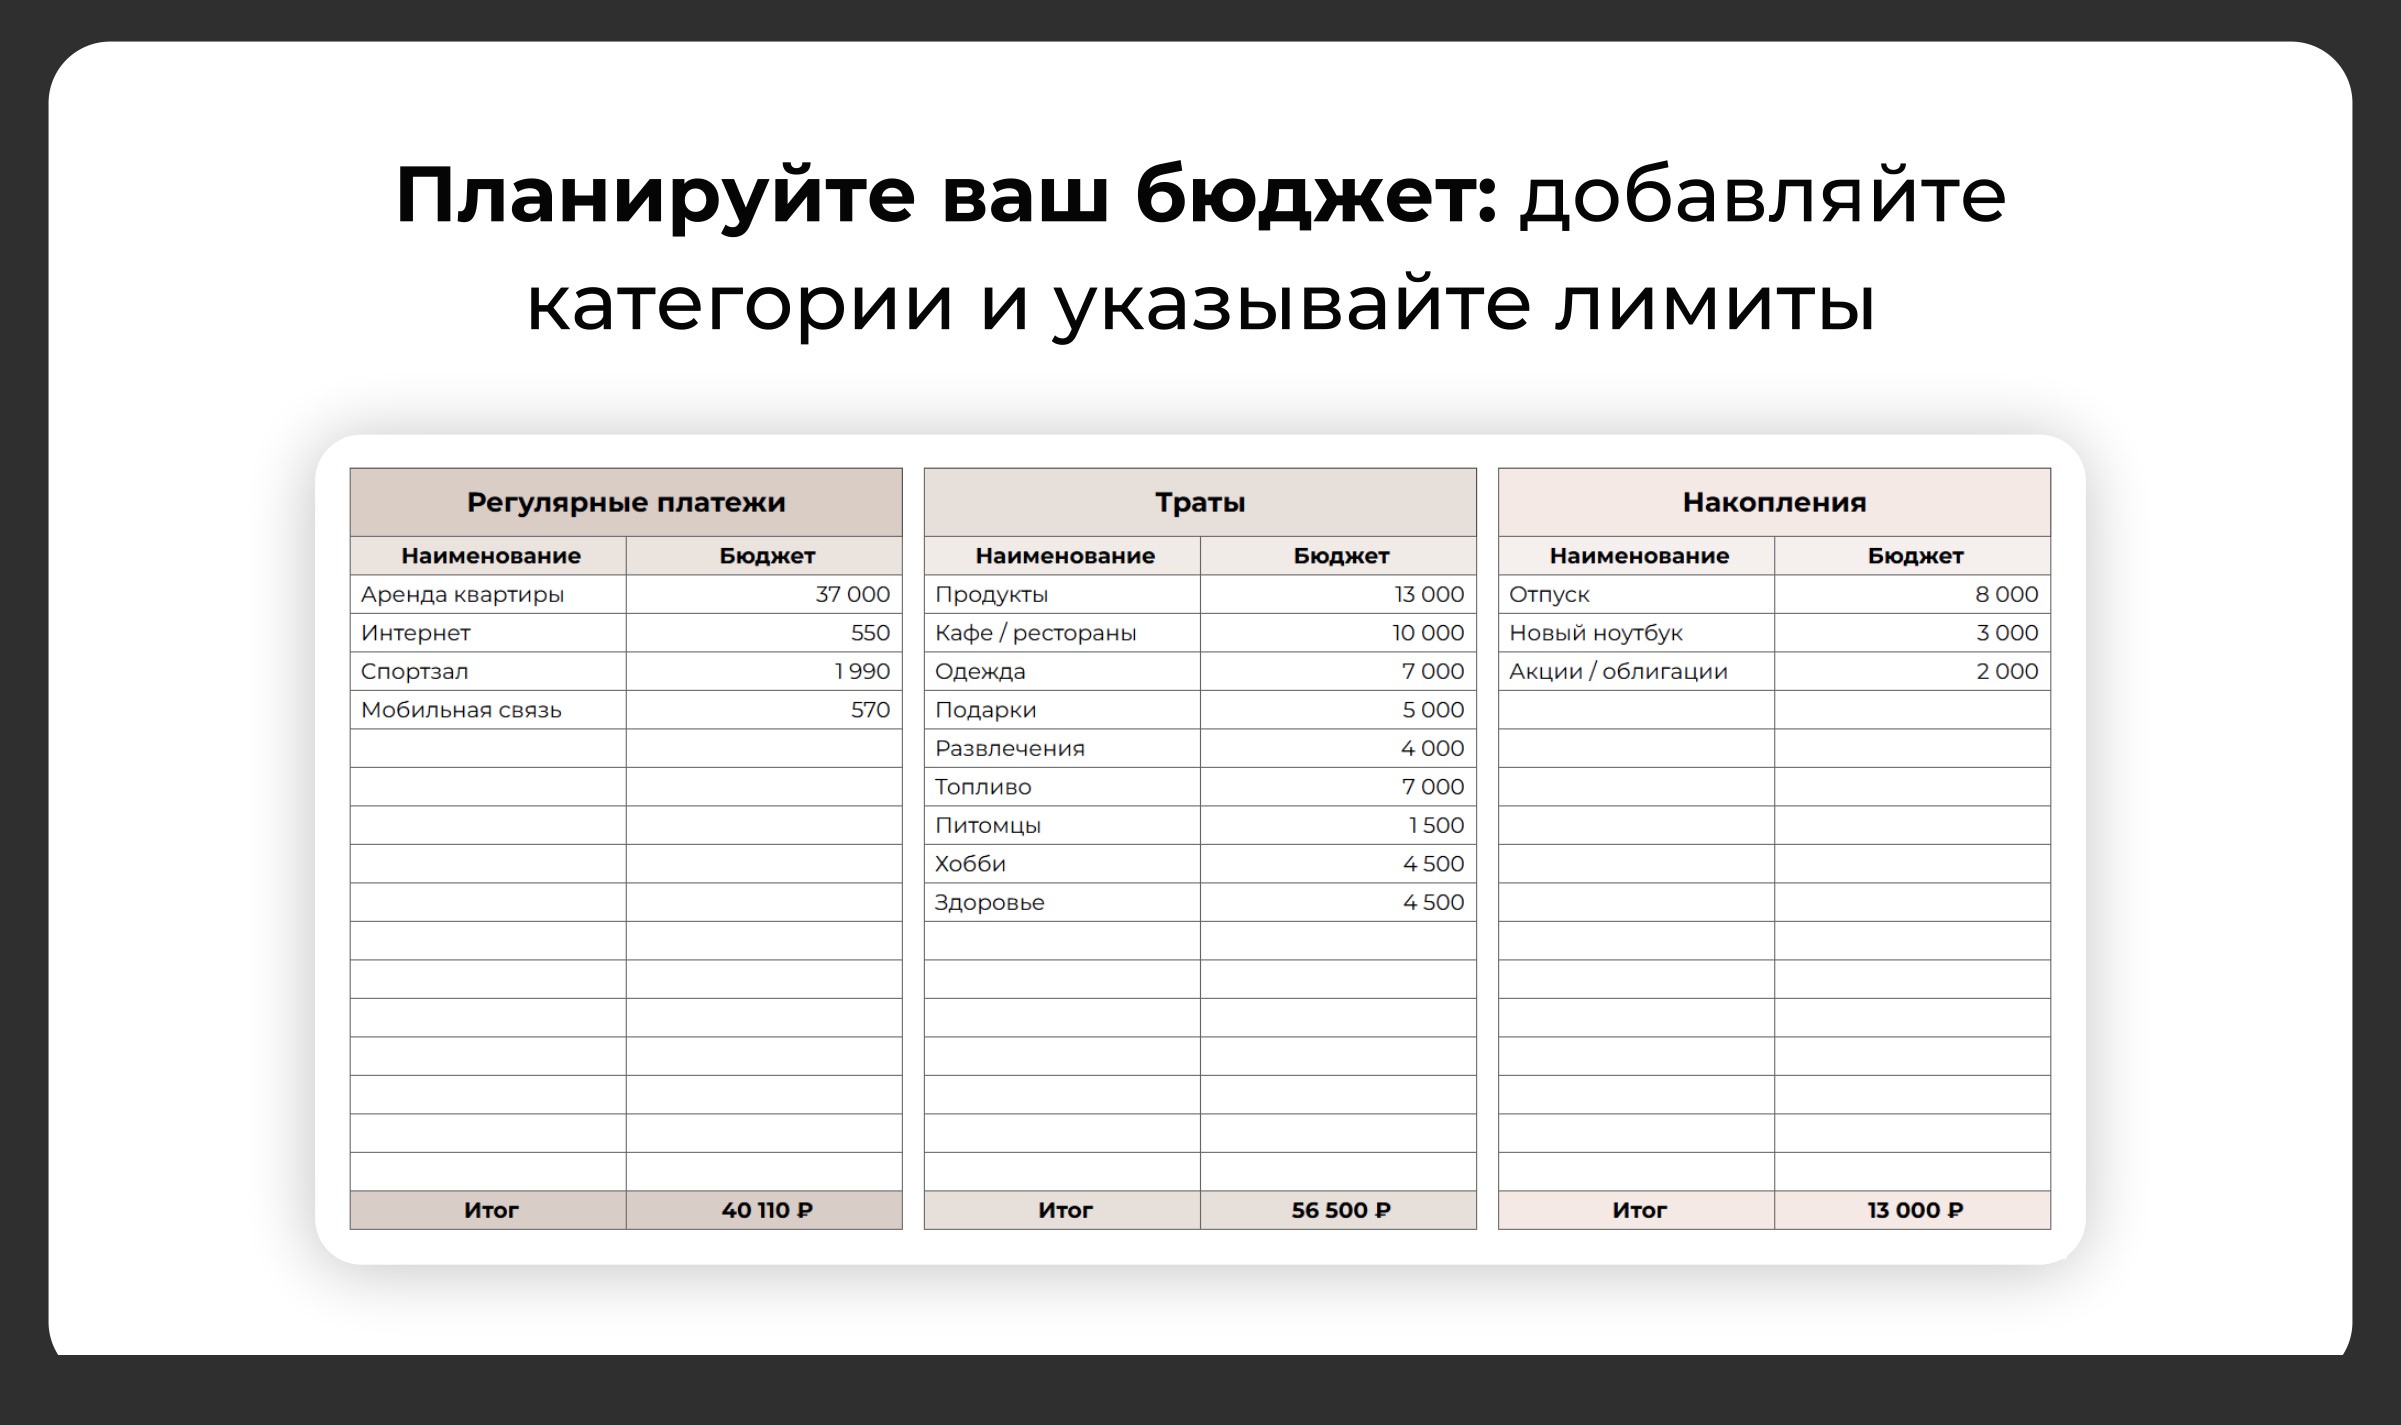This screenshot has width=2401, height=1425.
Task: Select the 37 000 budget cell
Action: [x=764, y=594]
